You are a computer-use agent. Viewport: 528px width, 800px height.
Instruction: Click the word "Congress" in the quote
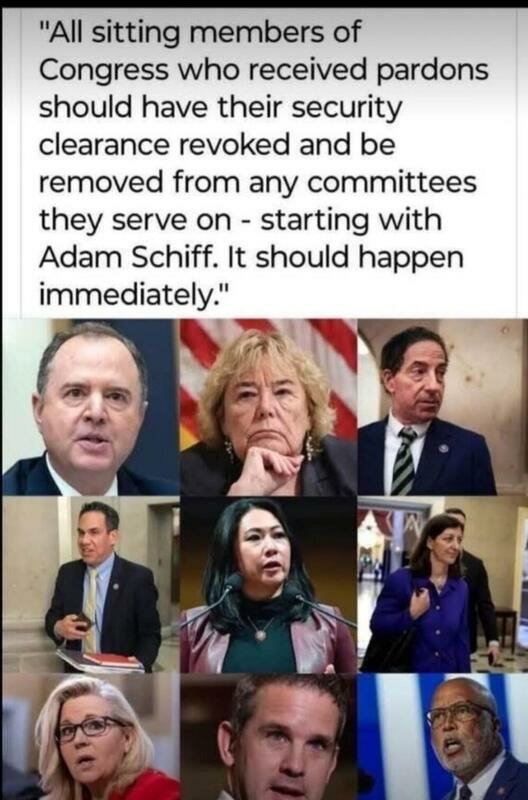pos(104,70)
